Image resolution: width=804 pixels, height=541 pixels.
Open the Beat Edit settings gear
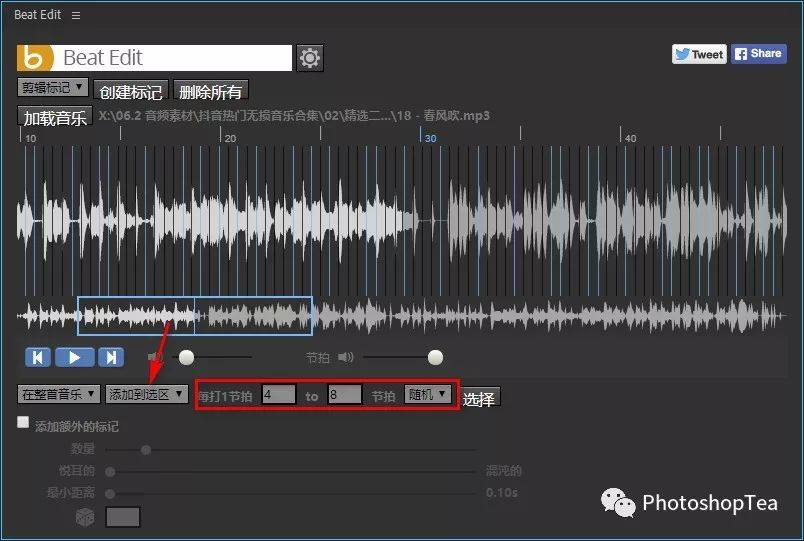click(x=310, y=57)
